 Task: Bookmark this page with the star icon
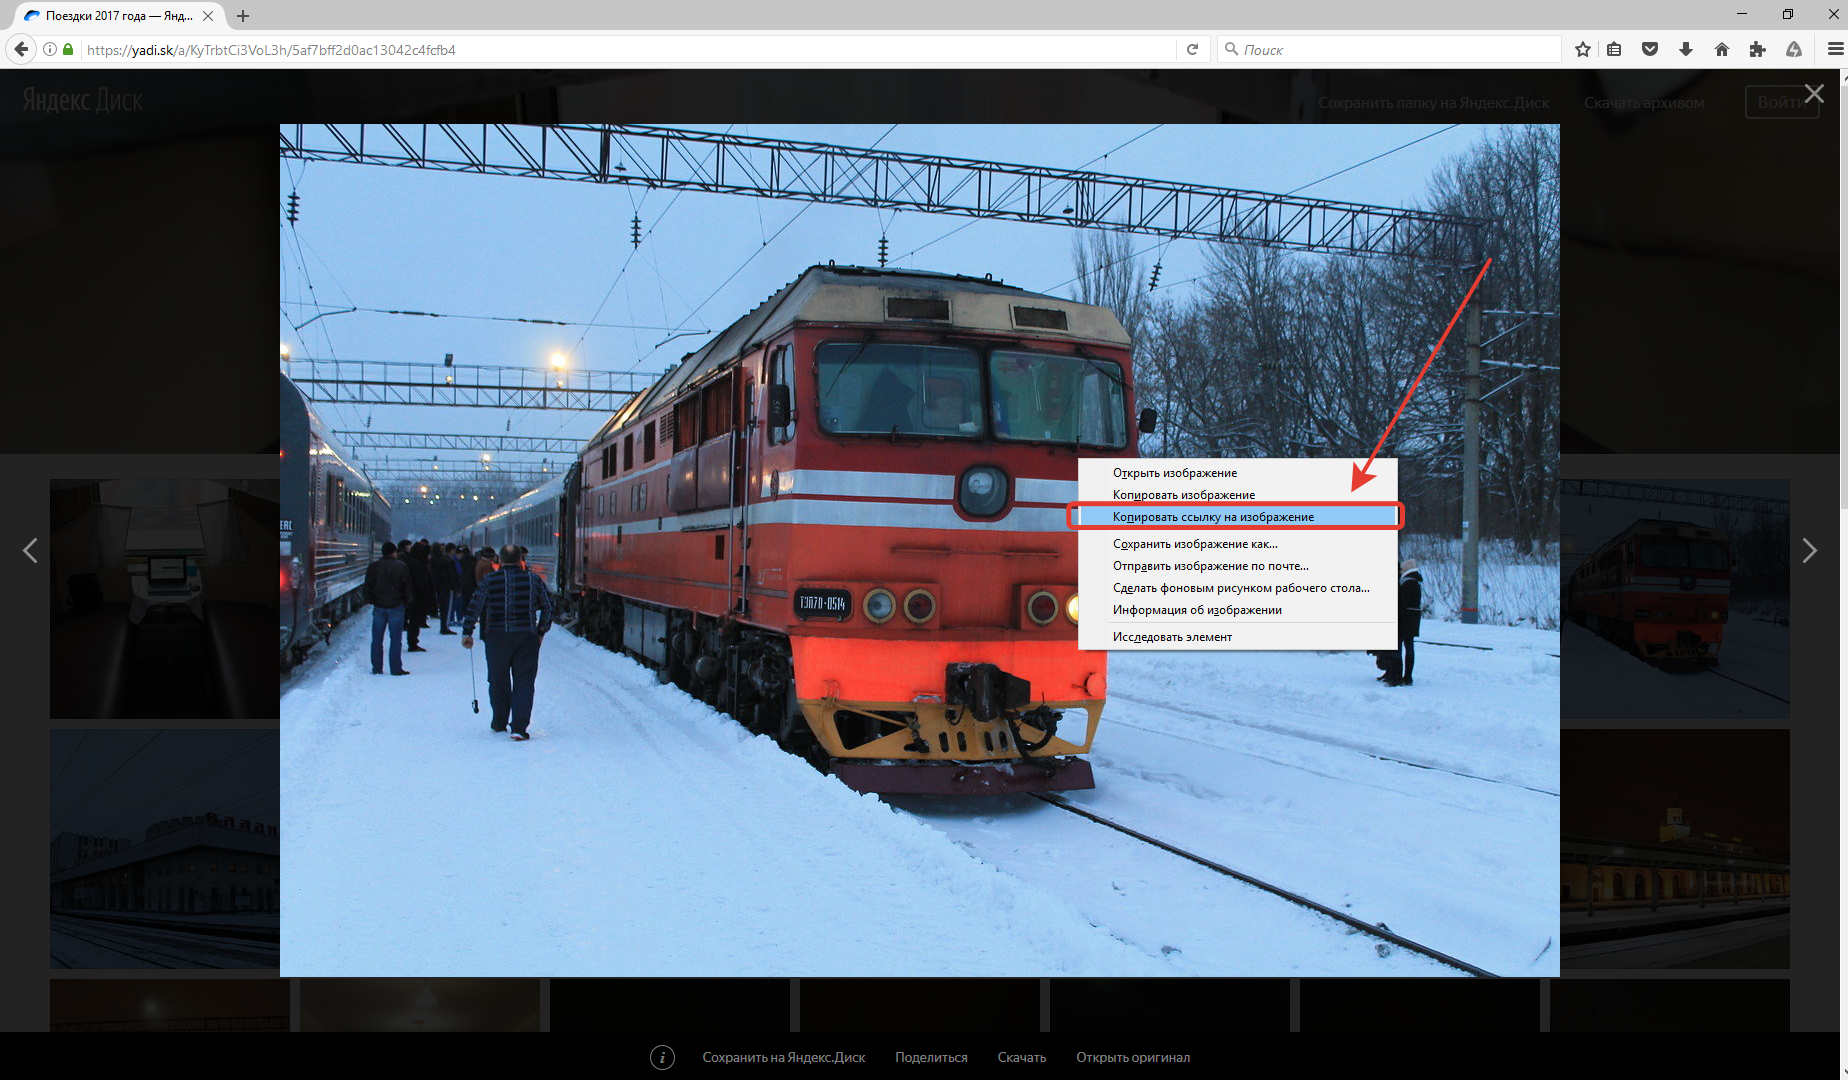point(1582,49)
